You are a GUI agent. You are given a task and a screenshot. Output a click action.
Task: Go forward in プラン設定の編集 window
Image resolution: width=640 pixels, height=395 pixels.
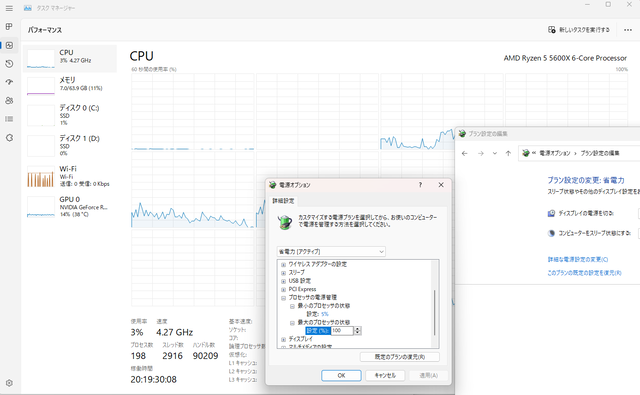pos(481,153)
